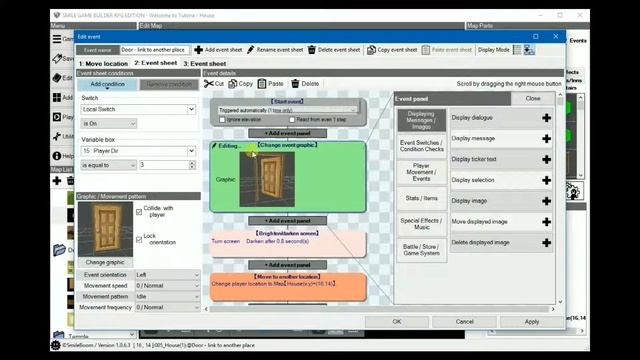The image size is (640, 360).
Task: Click the Paste event sheet icon
Action: [426, 50]
